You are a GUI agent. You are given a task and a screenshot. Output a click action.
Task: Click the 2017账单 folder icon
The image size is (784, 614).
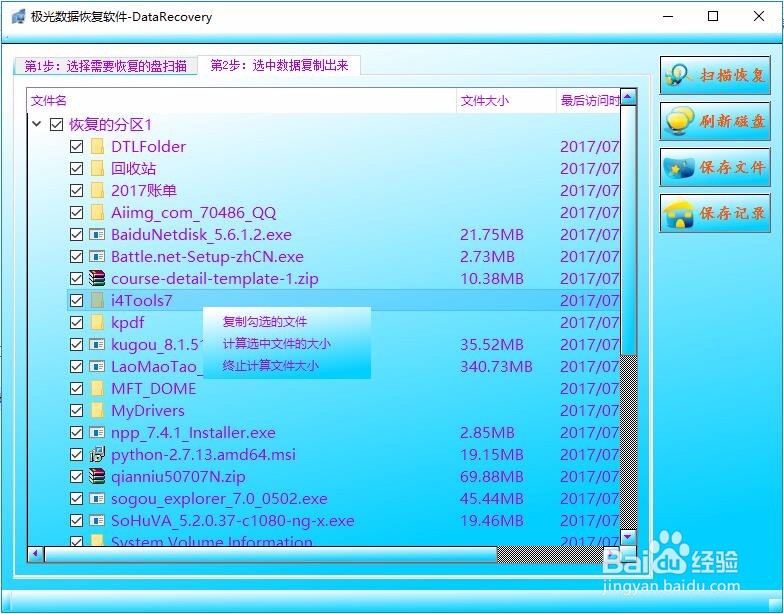coord(97,190)
